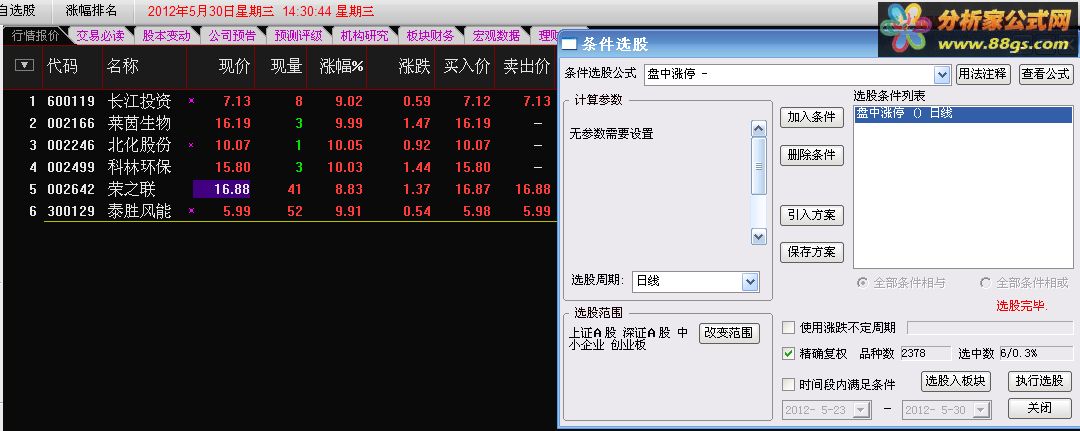Tick the 时间段内满足条件 checkbox
The width and height of the screenshot is (1080, 431).
point(789,384)
